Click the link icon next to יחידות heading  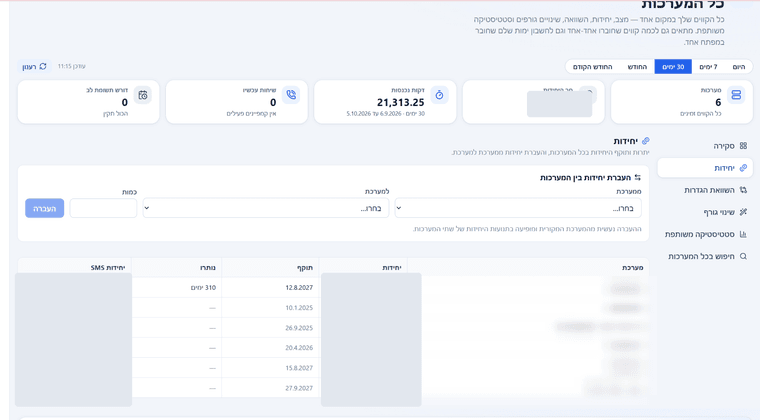pos(645,141)
